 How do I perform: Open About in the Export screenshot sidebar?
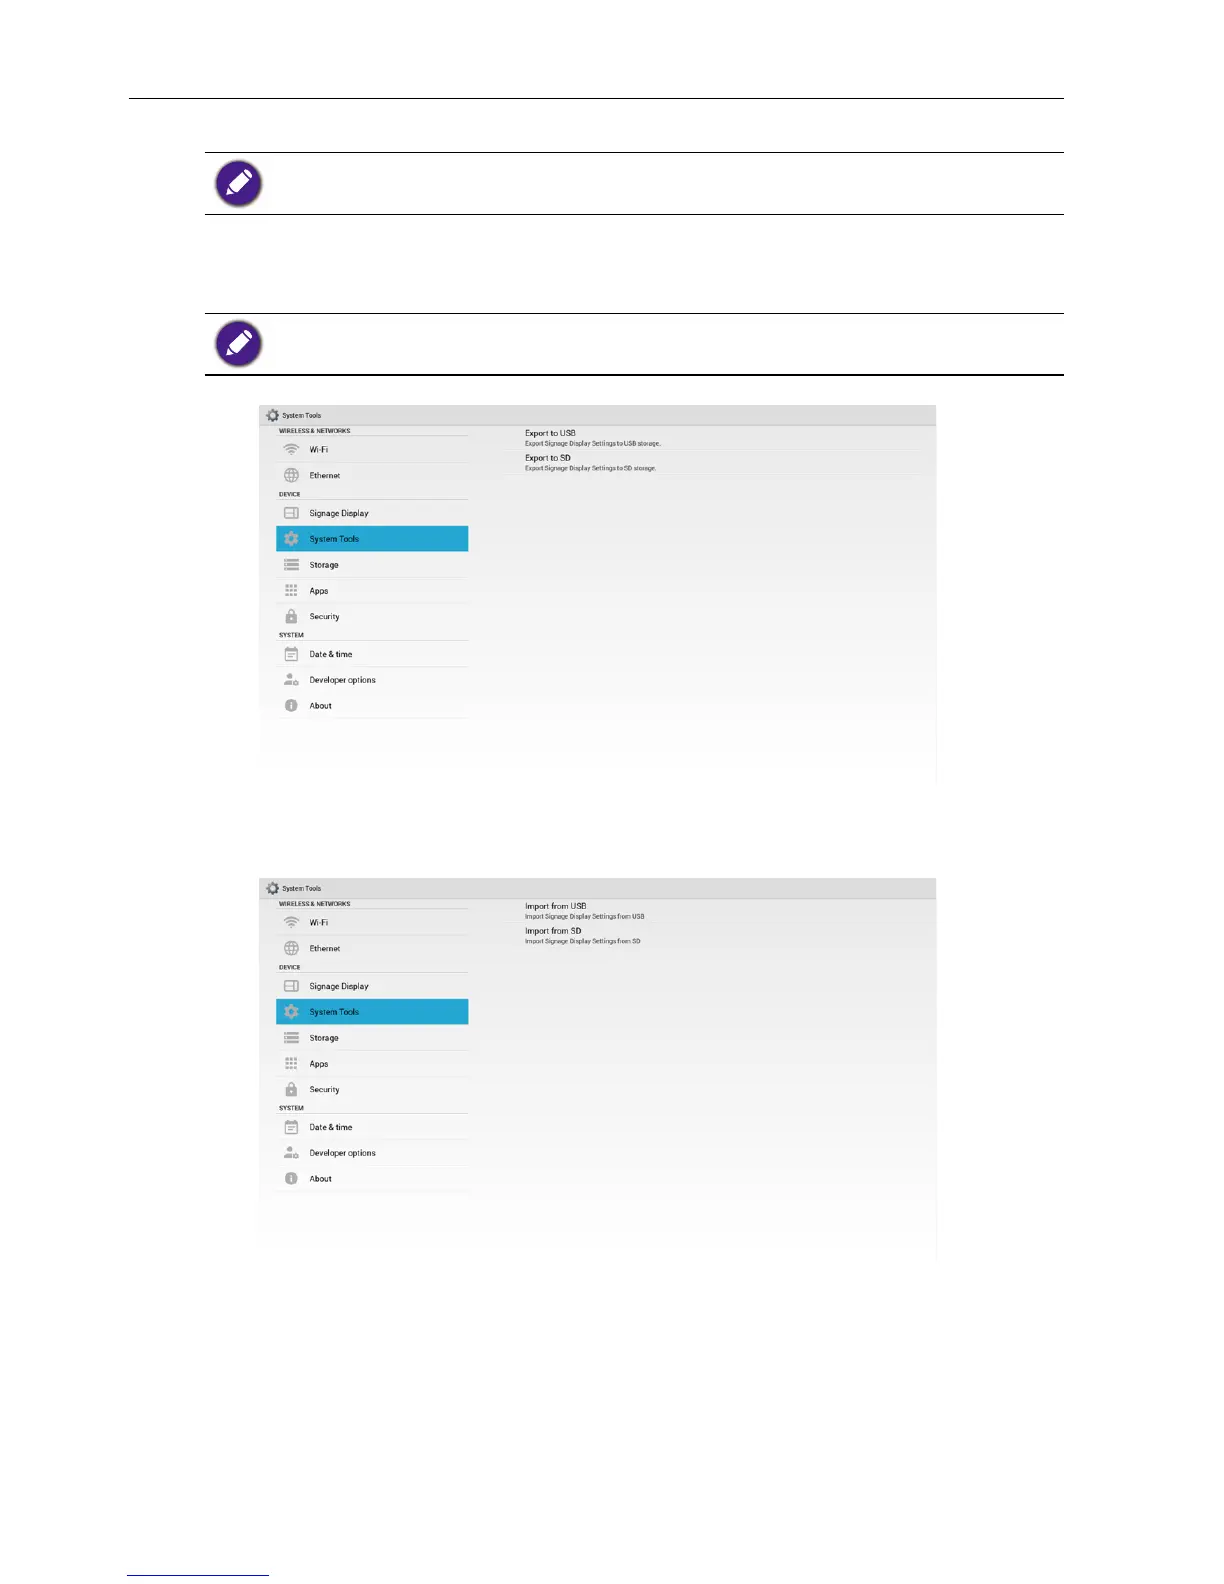tap(320, 706)
